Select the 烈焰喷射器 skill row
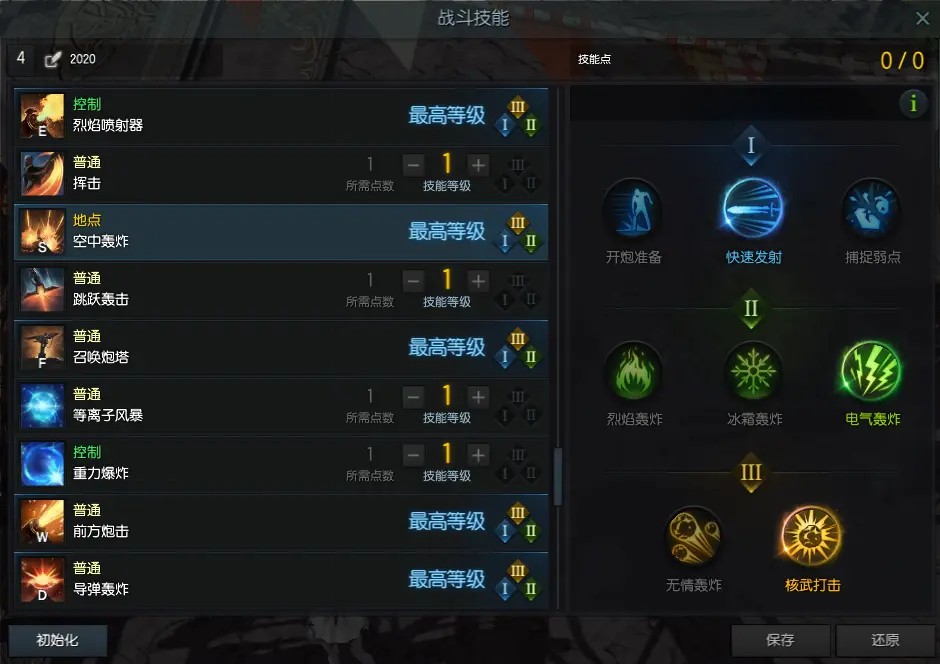 coord(281,116)
